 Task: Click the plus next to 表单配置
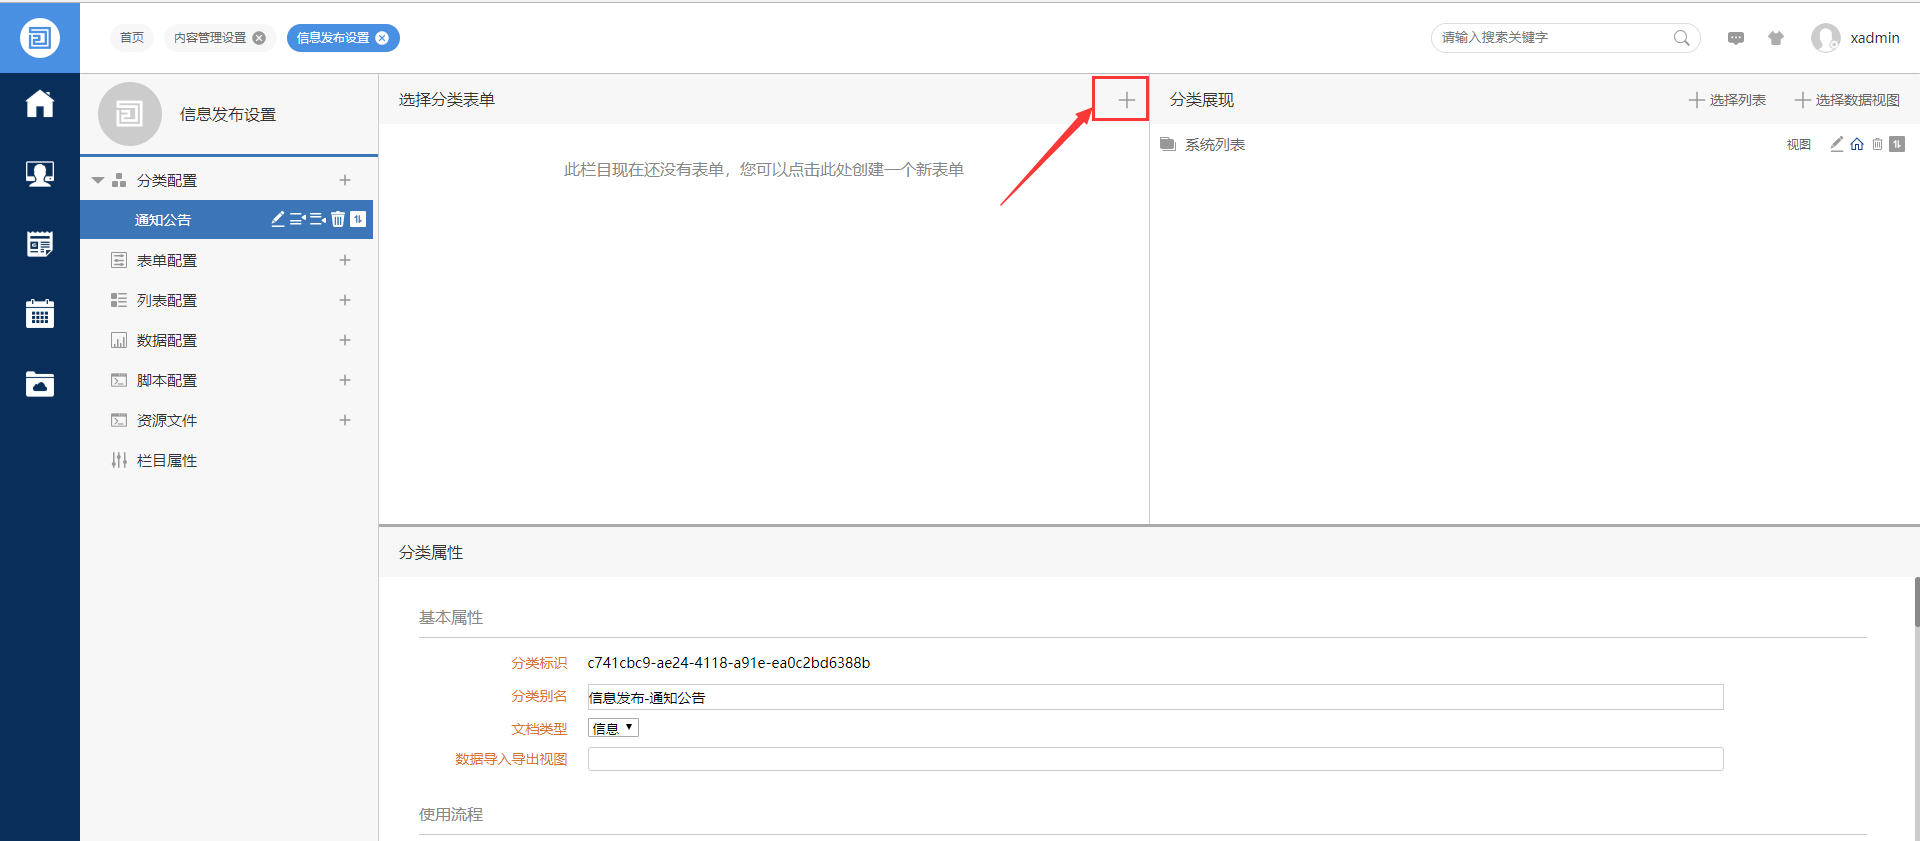click(x=345, y=260)
